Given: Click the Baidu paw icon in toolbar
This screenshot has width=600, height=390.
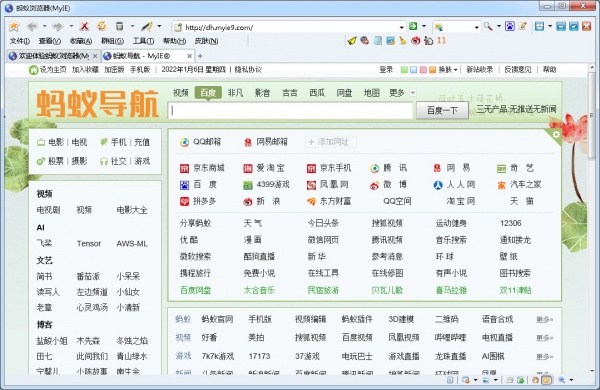Looking at the screenshot, I should point(510,26).
